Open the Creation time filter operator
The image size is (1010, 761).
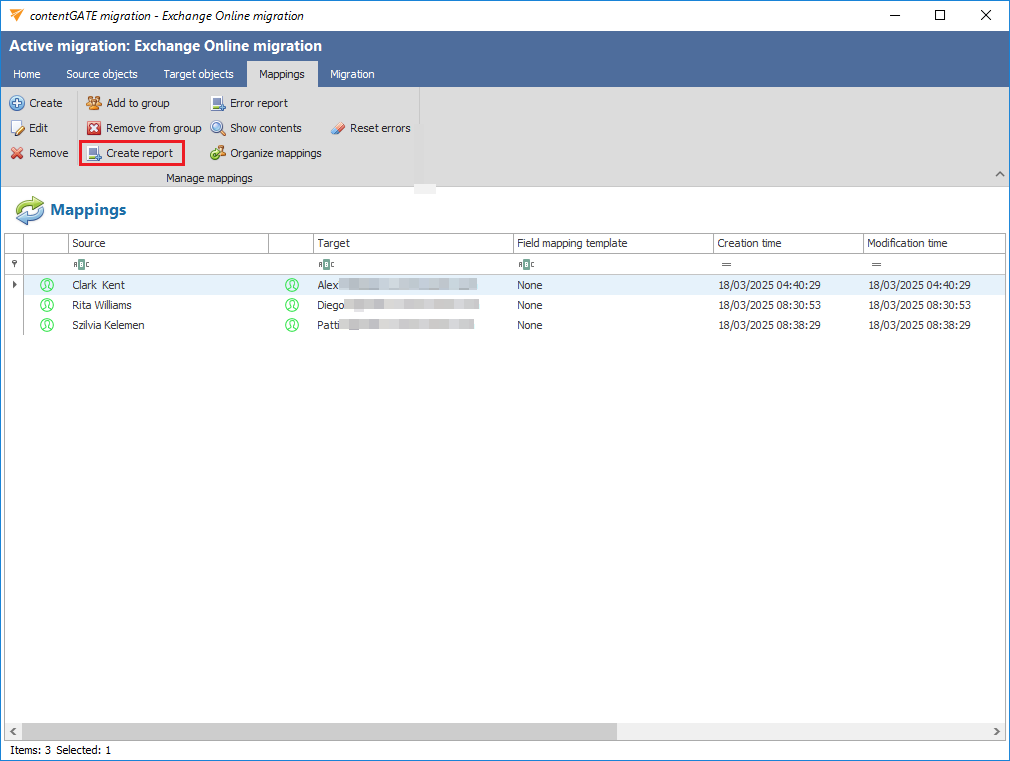point(726,264)
